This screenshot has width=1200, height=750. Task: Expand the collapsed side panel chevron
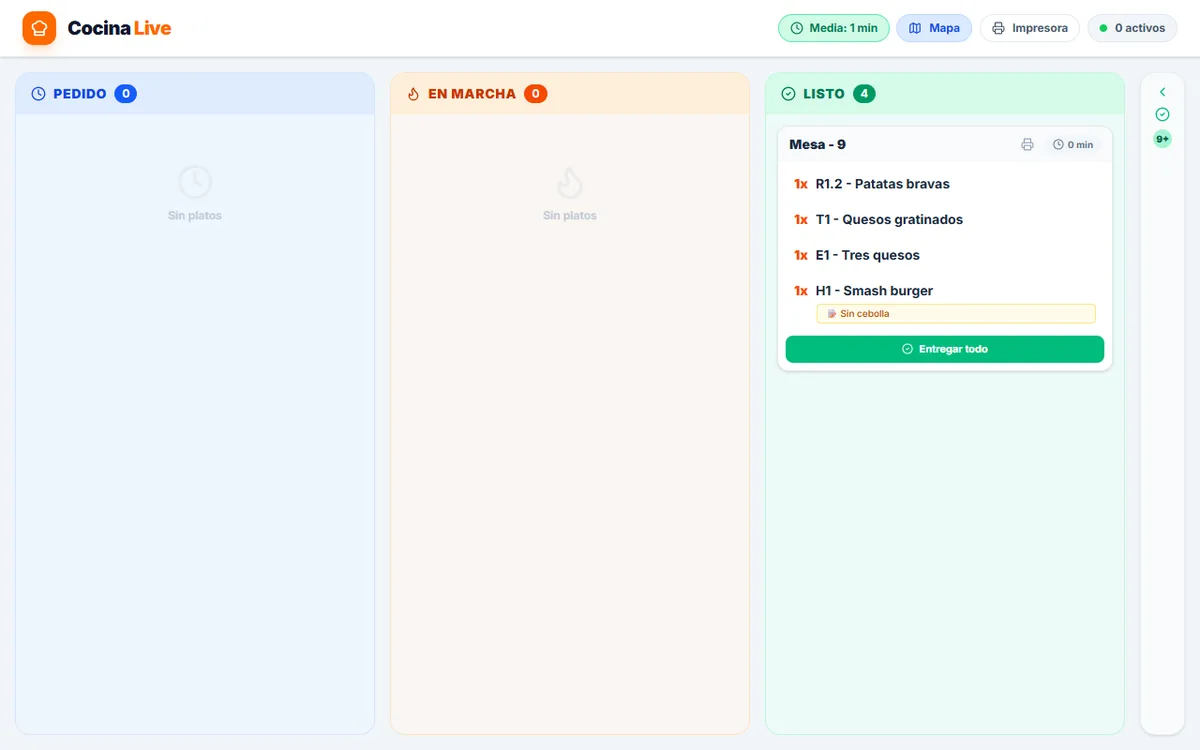pos(1162,92)
